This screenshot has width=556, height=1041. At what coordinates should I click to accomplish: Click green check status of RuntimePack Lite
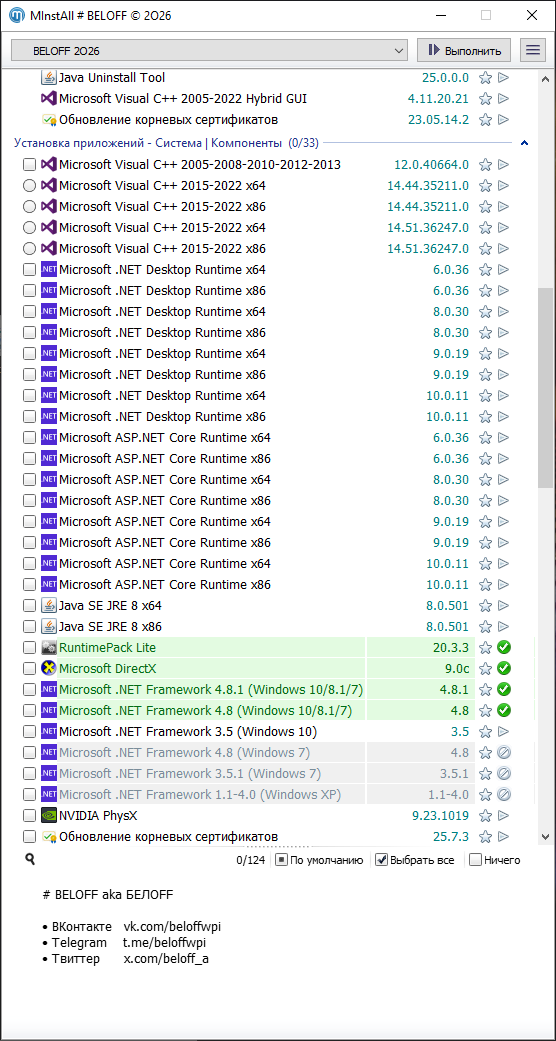pos(504,647)
